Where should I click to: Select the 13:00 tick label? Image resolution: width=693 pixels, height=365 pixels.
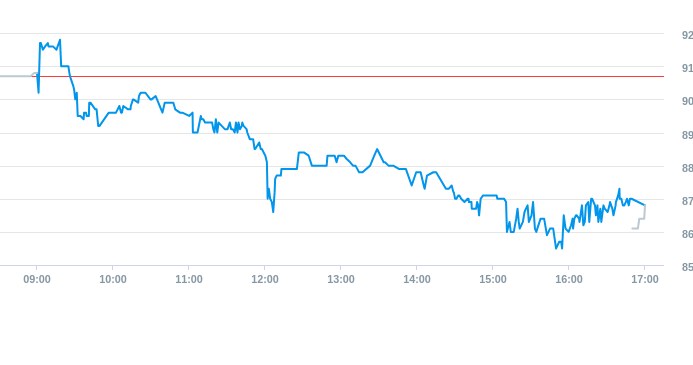pos(341,279)
